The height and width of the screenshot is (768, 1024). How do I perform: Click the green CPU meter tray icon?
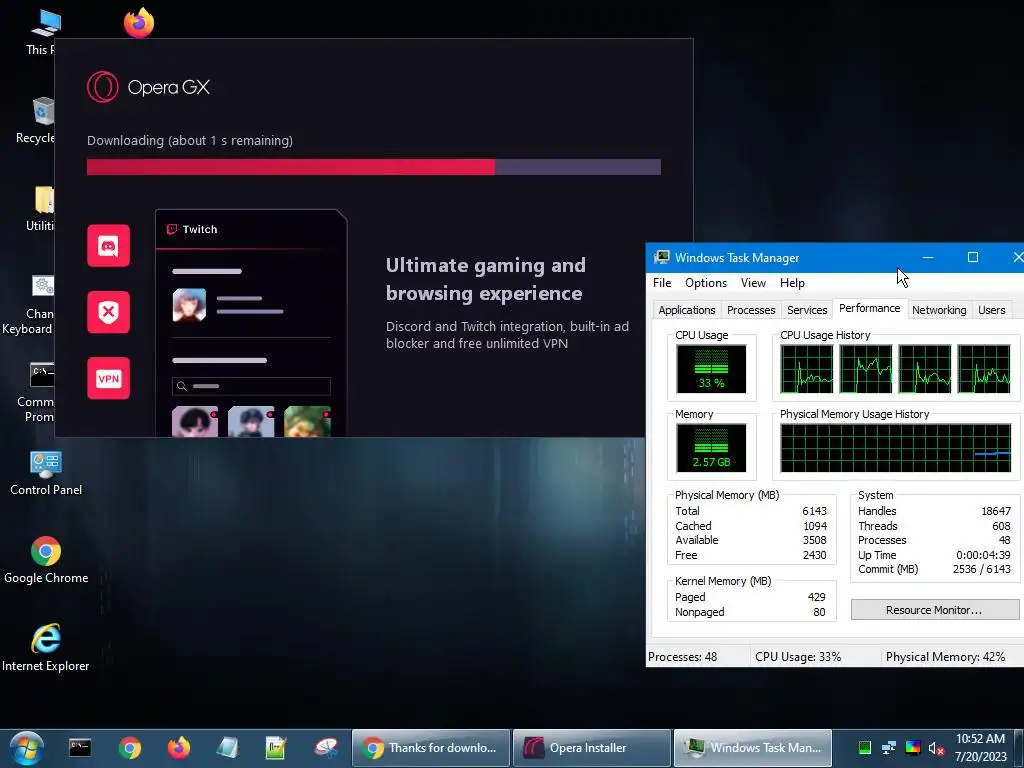point(865,748)
